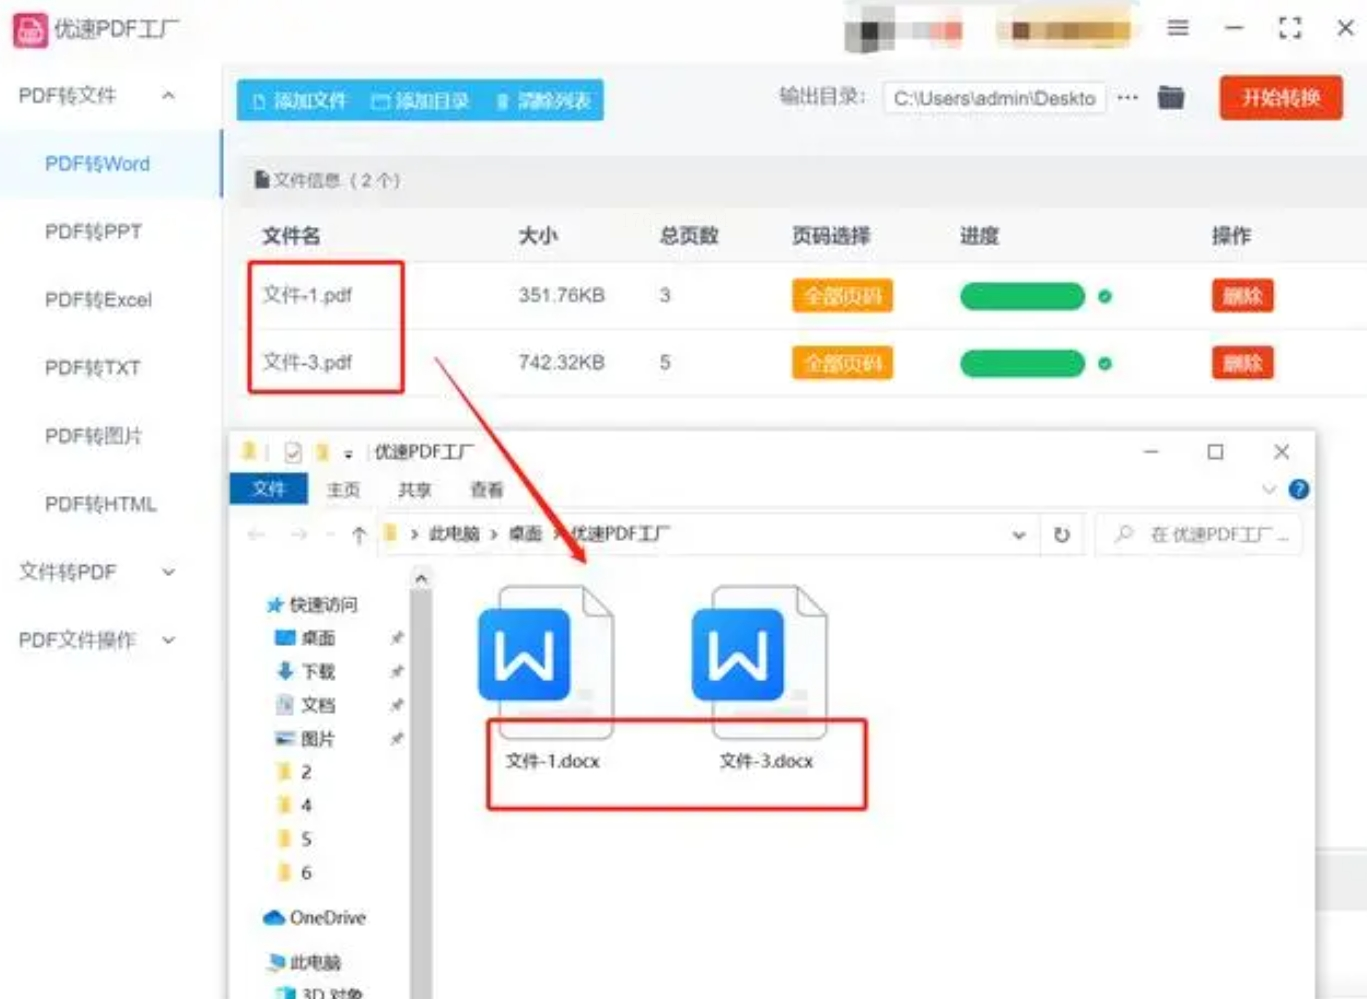Screen dimensions: 1367x999
Task: Start conversion with the 开始转换 button
Action: point(1281,98)
